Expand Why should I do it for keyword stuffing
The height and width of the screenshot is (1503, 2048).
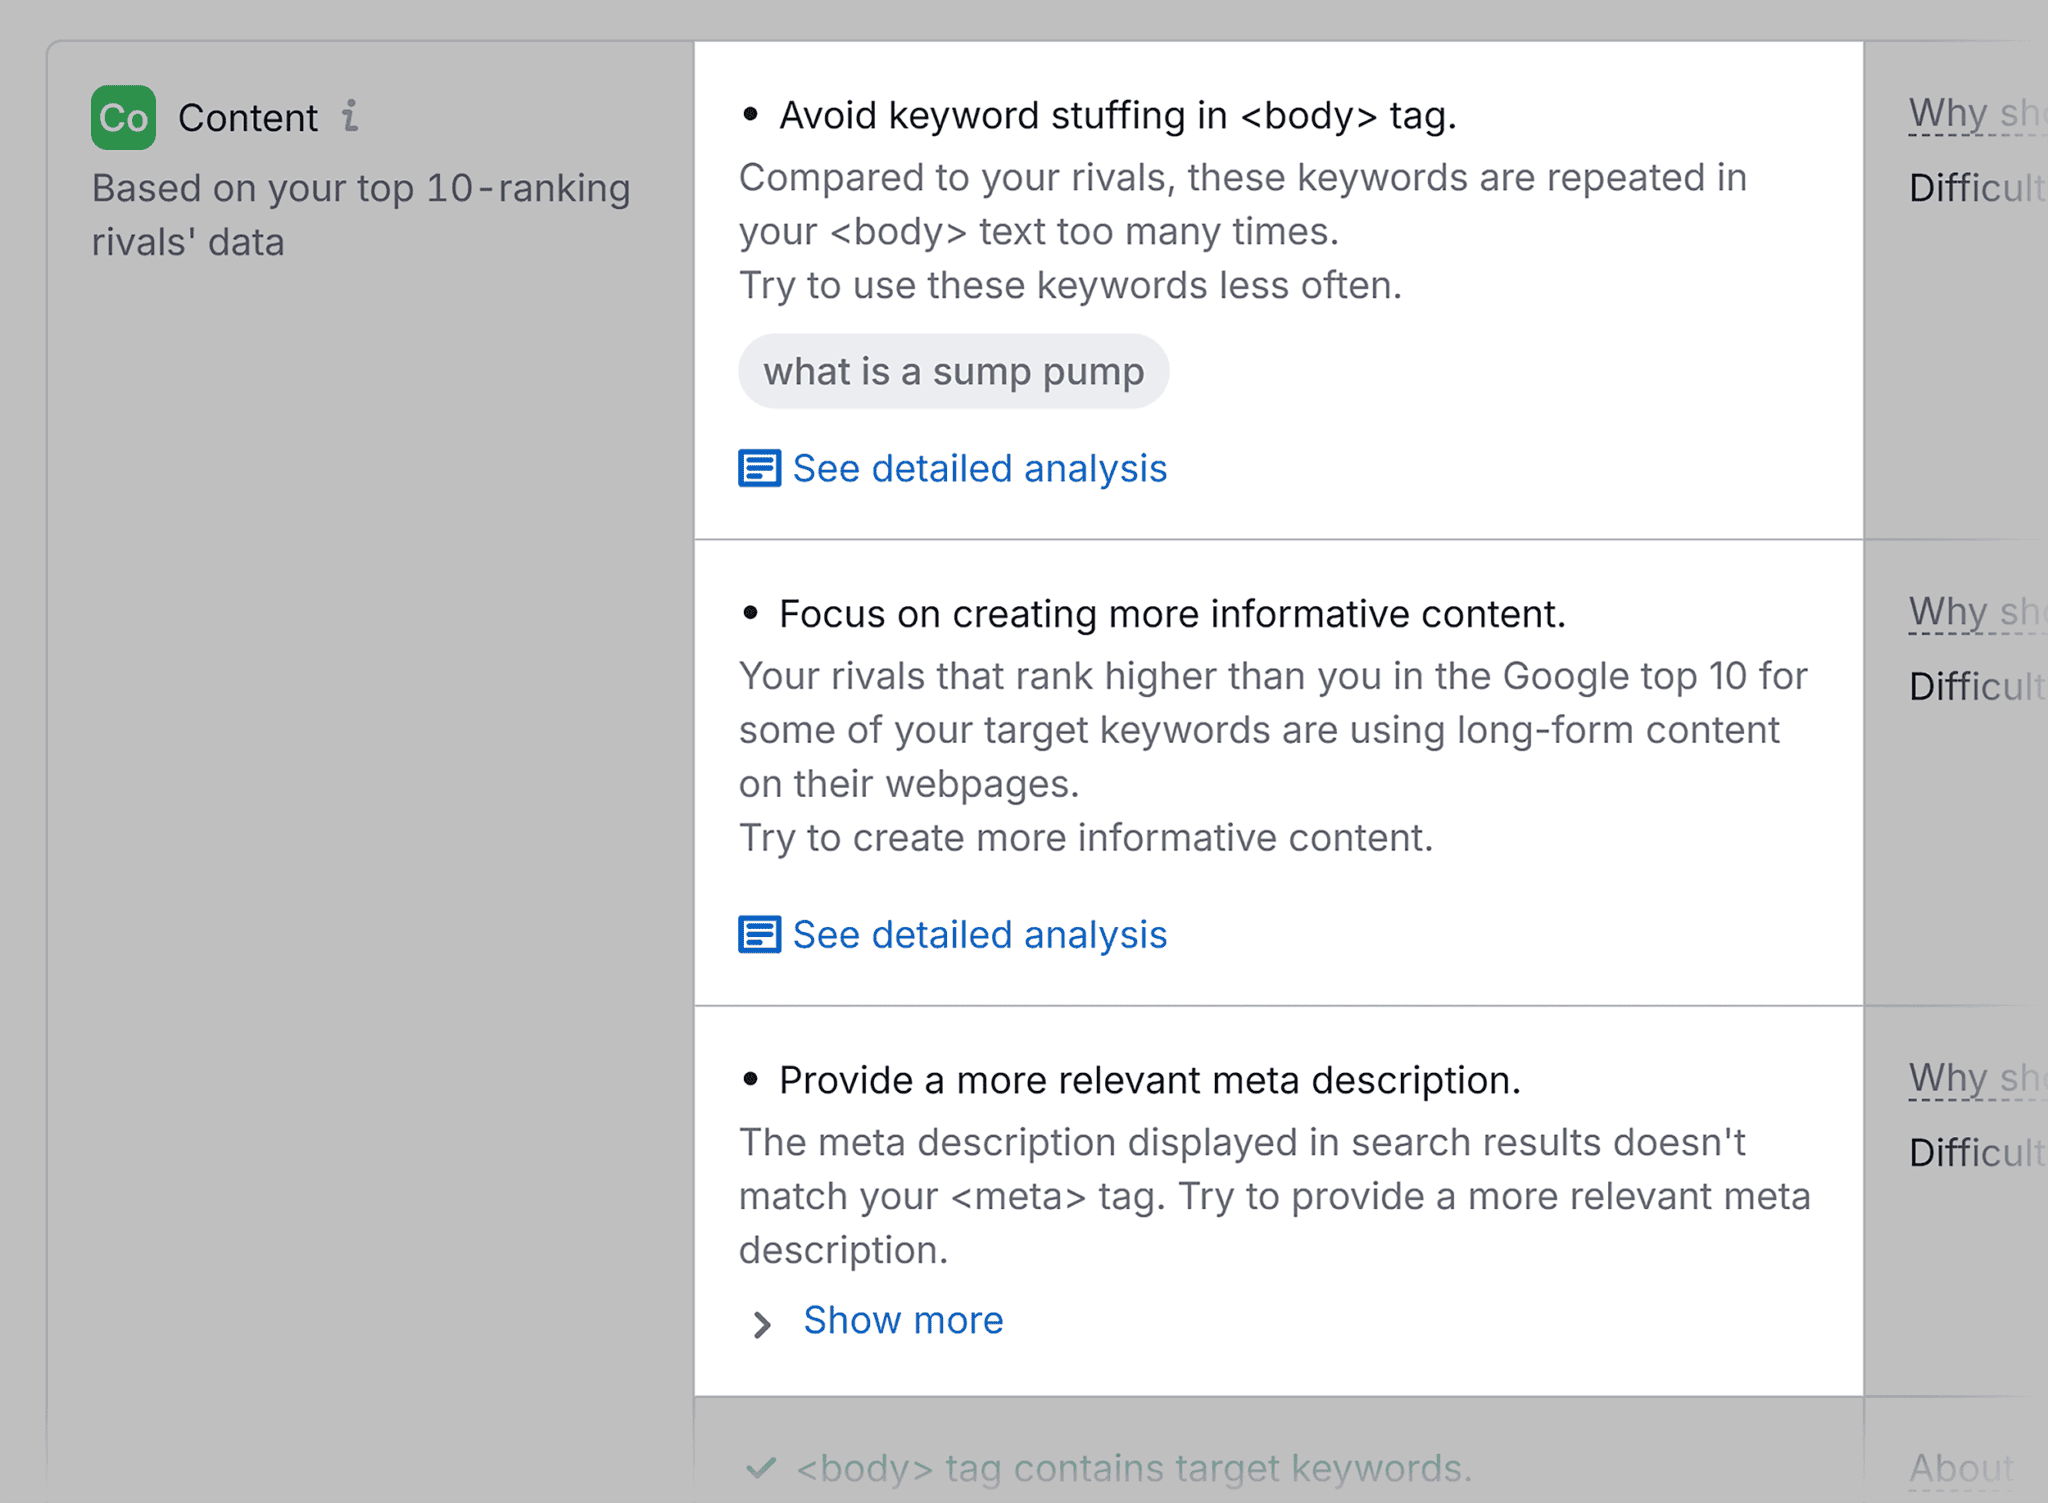[1972, 113]
